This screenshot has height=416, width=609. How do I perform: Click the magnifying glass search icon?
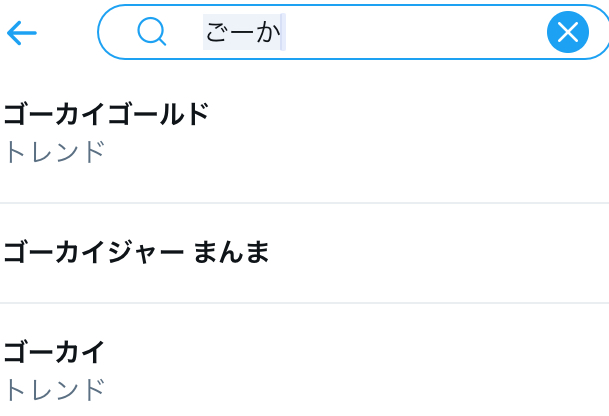pyautogui.click(x=151, y=33)
